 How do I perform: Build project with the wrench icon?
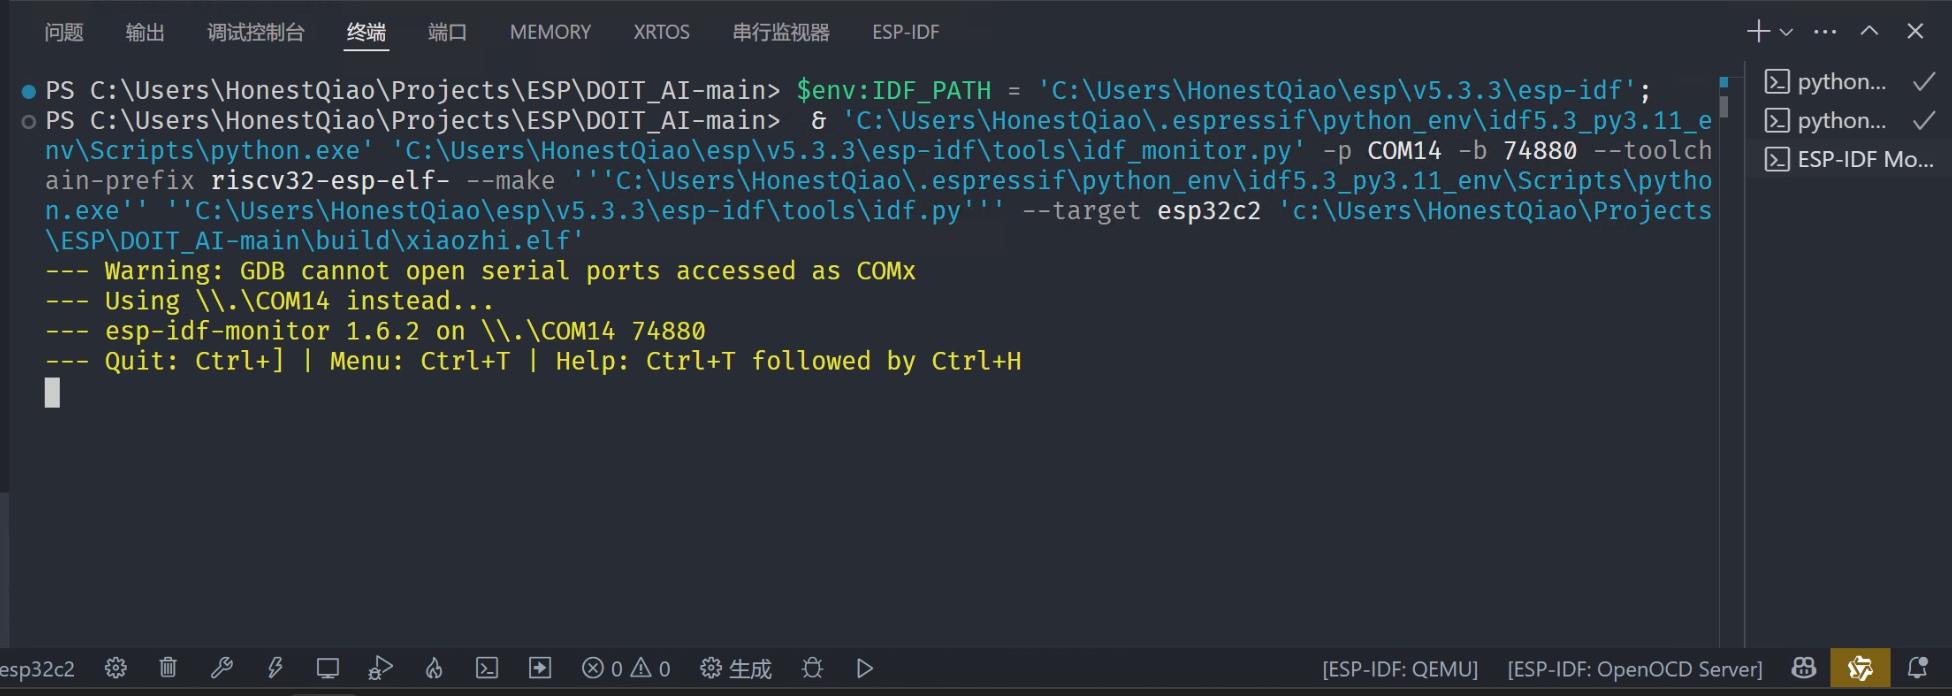point(222,668)
